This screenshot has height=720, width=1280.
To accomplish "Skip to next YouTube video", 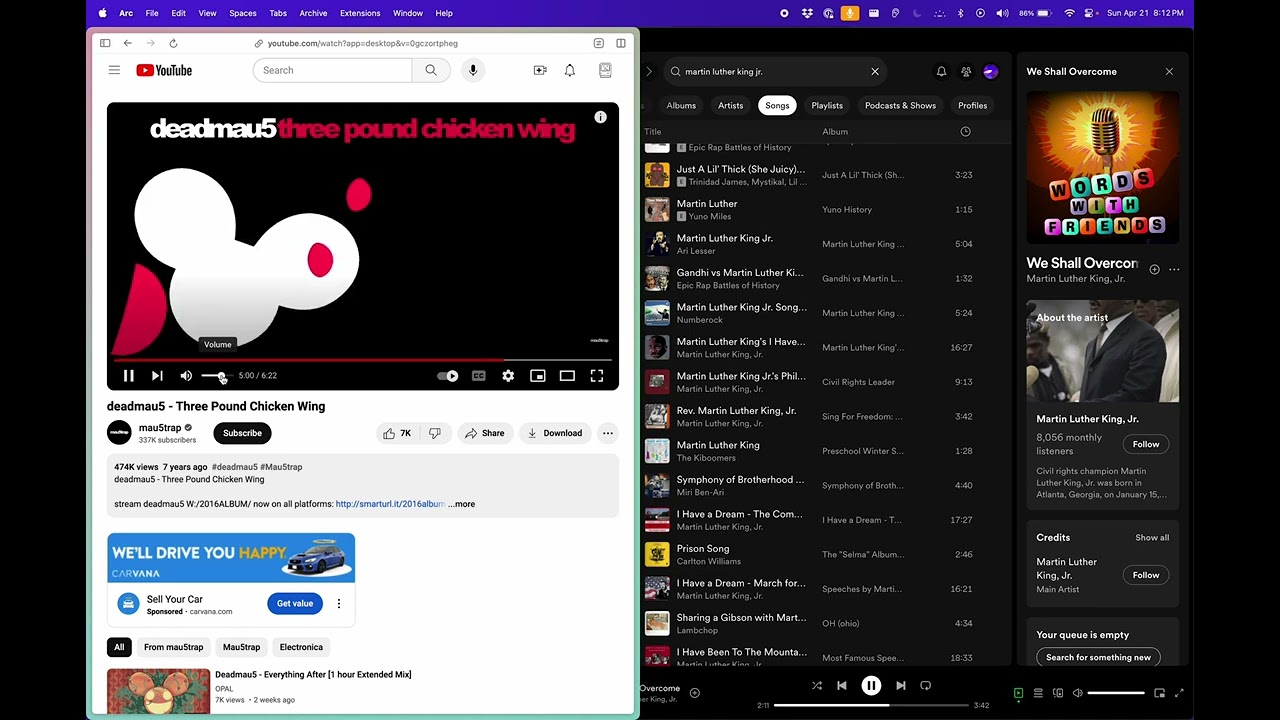I will 157,376.
